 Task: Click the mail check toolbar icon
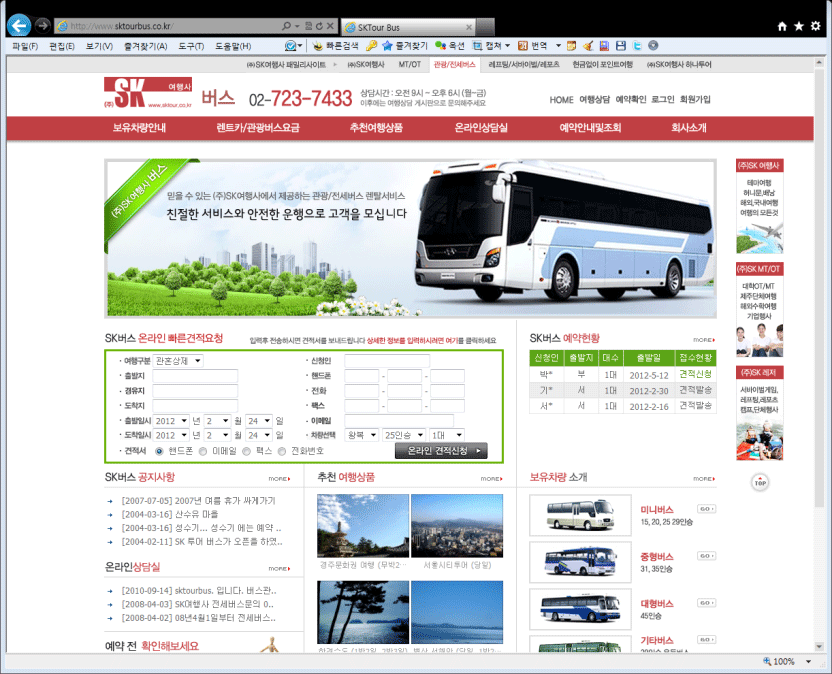click(x=291, y=46)
